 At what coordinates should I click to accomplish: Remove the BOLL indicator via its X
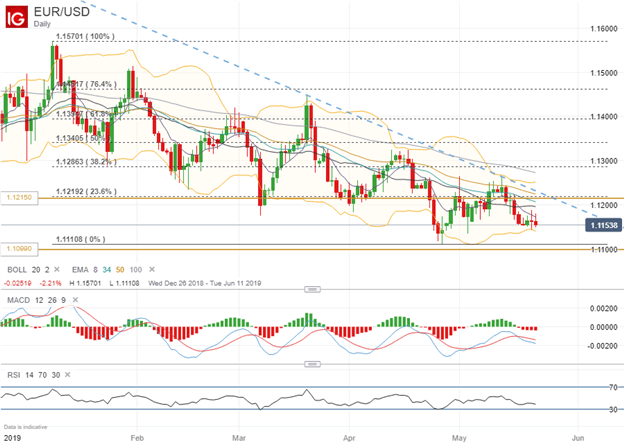coord(57,270)
